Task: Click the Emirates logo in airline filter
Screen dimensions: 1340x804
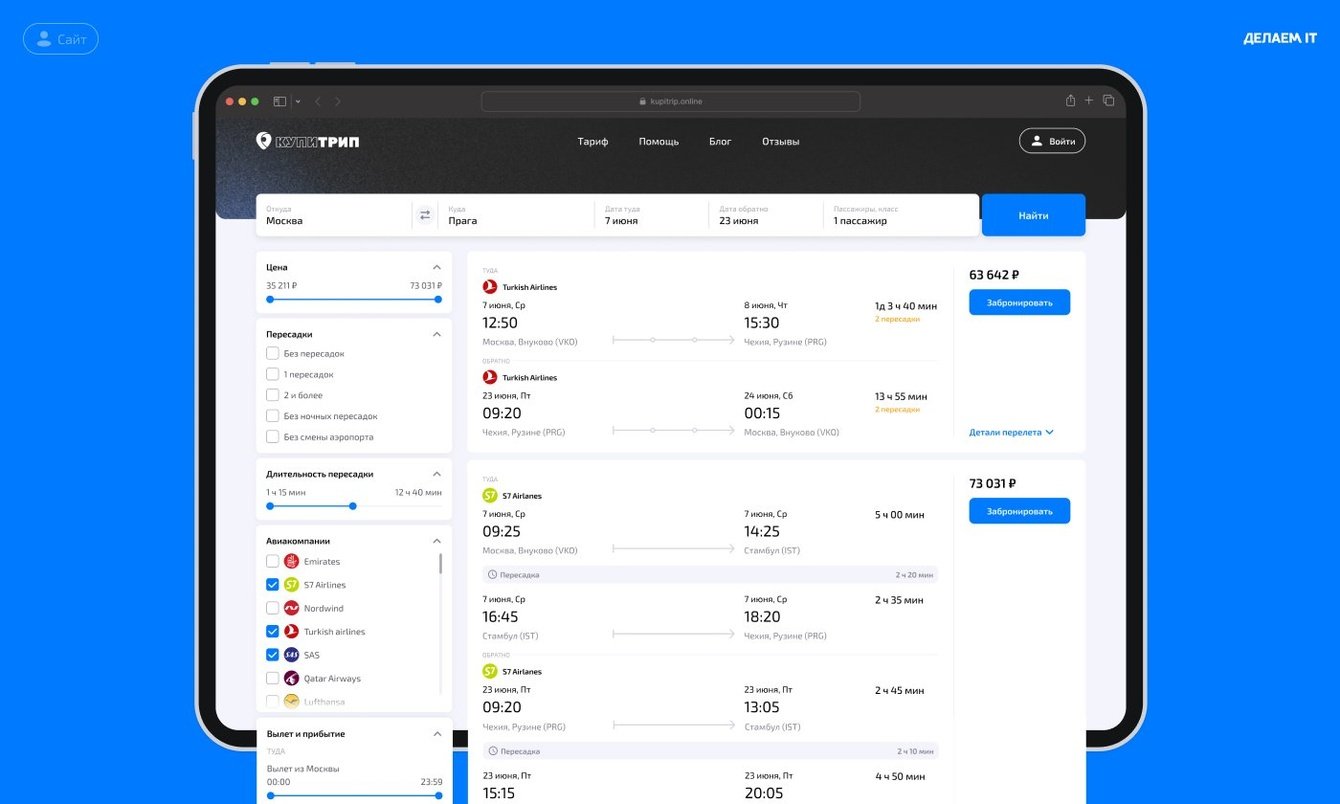Action: pos(291,562)
